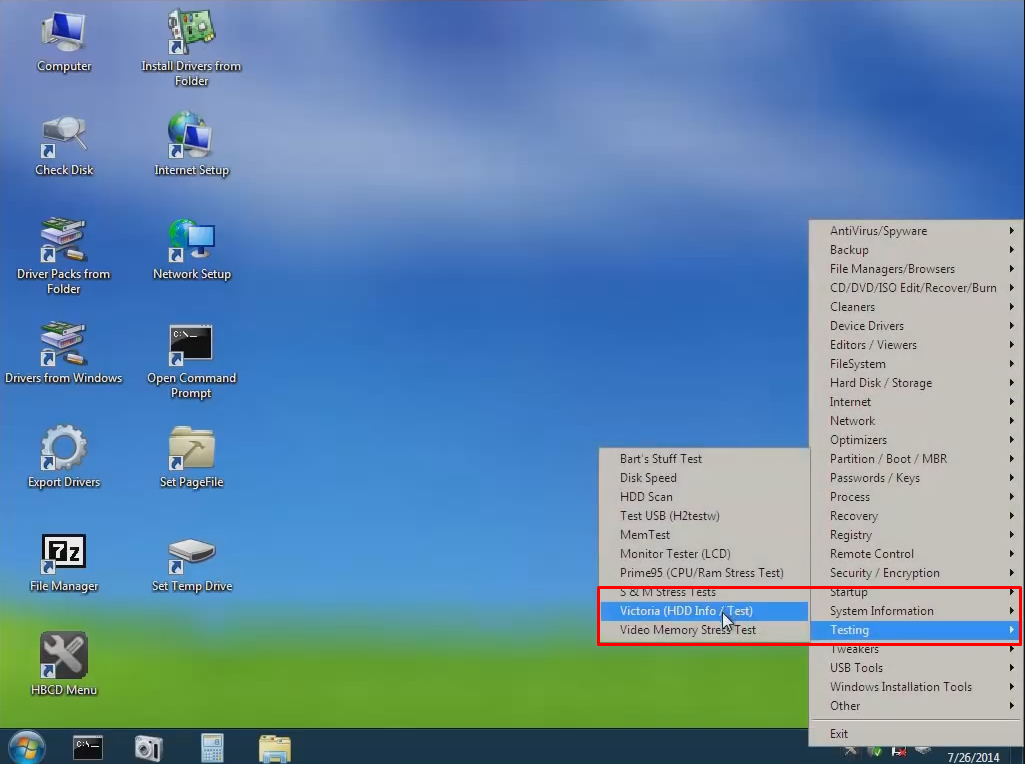Start HDD Scan from Testing submenu
The image size is (1025, 764).
tap(704, 496)
